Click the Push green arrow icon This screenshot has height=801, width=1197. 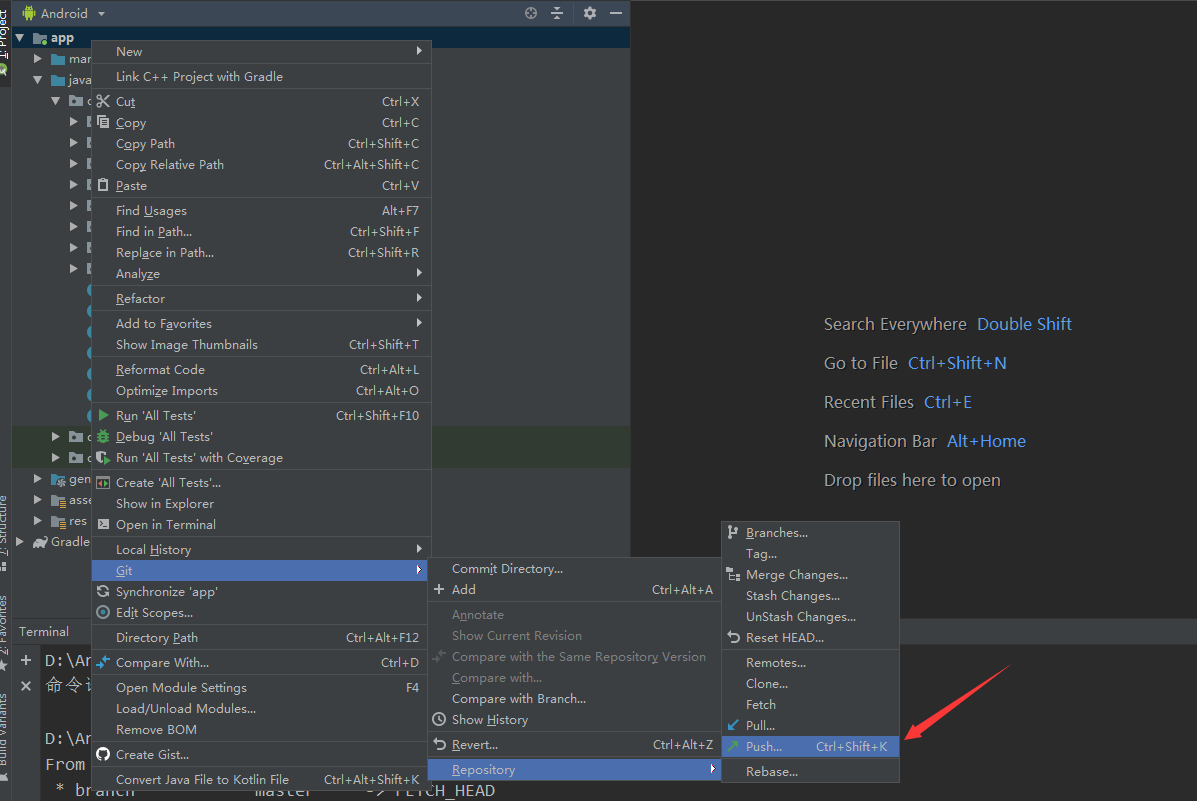tap(733, 746)
